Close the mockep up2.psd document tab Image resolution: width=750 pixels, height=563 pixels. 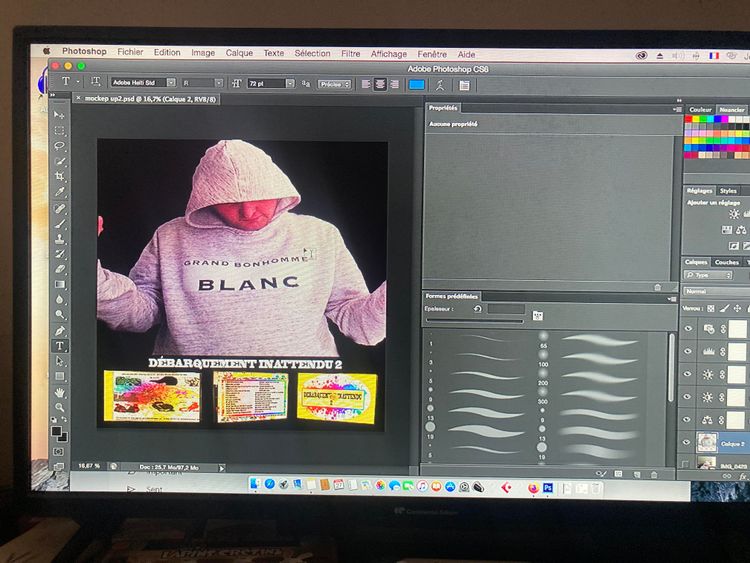click(78, 98)
